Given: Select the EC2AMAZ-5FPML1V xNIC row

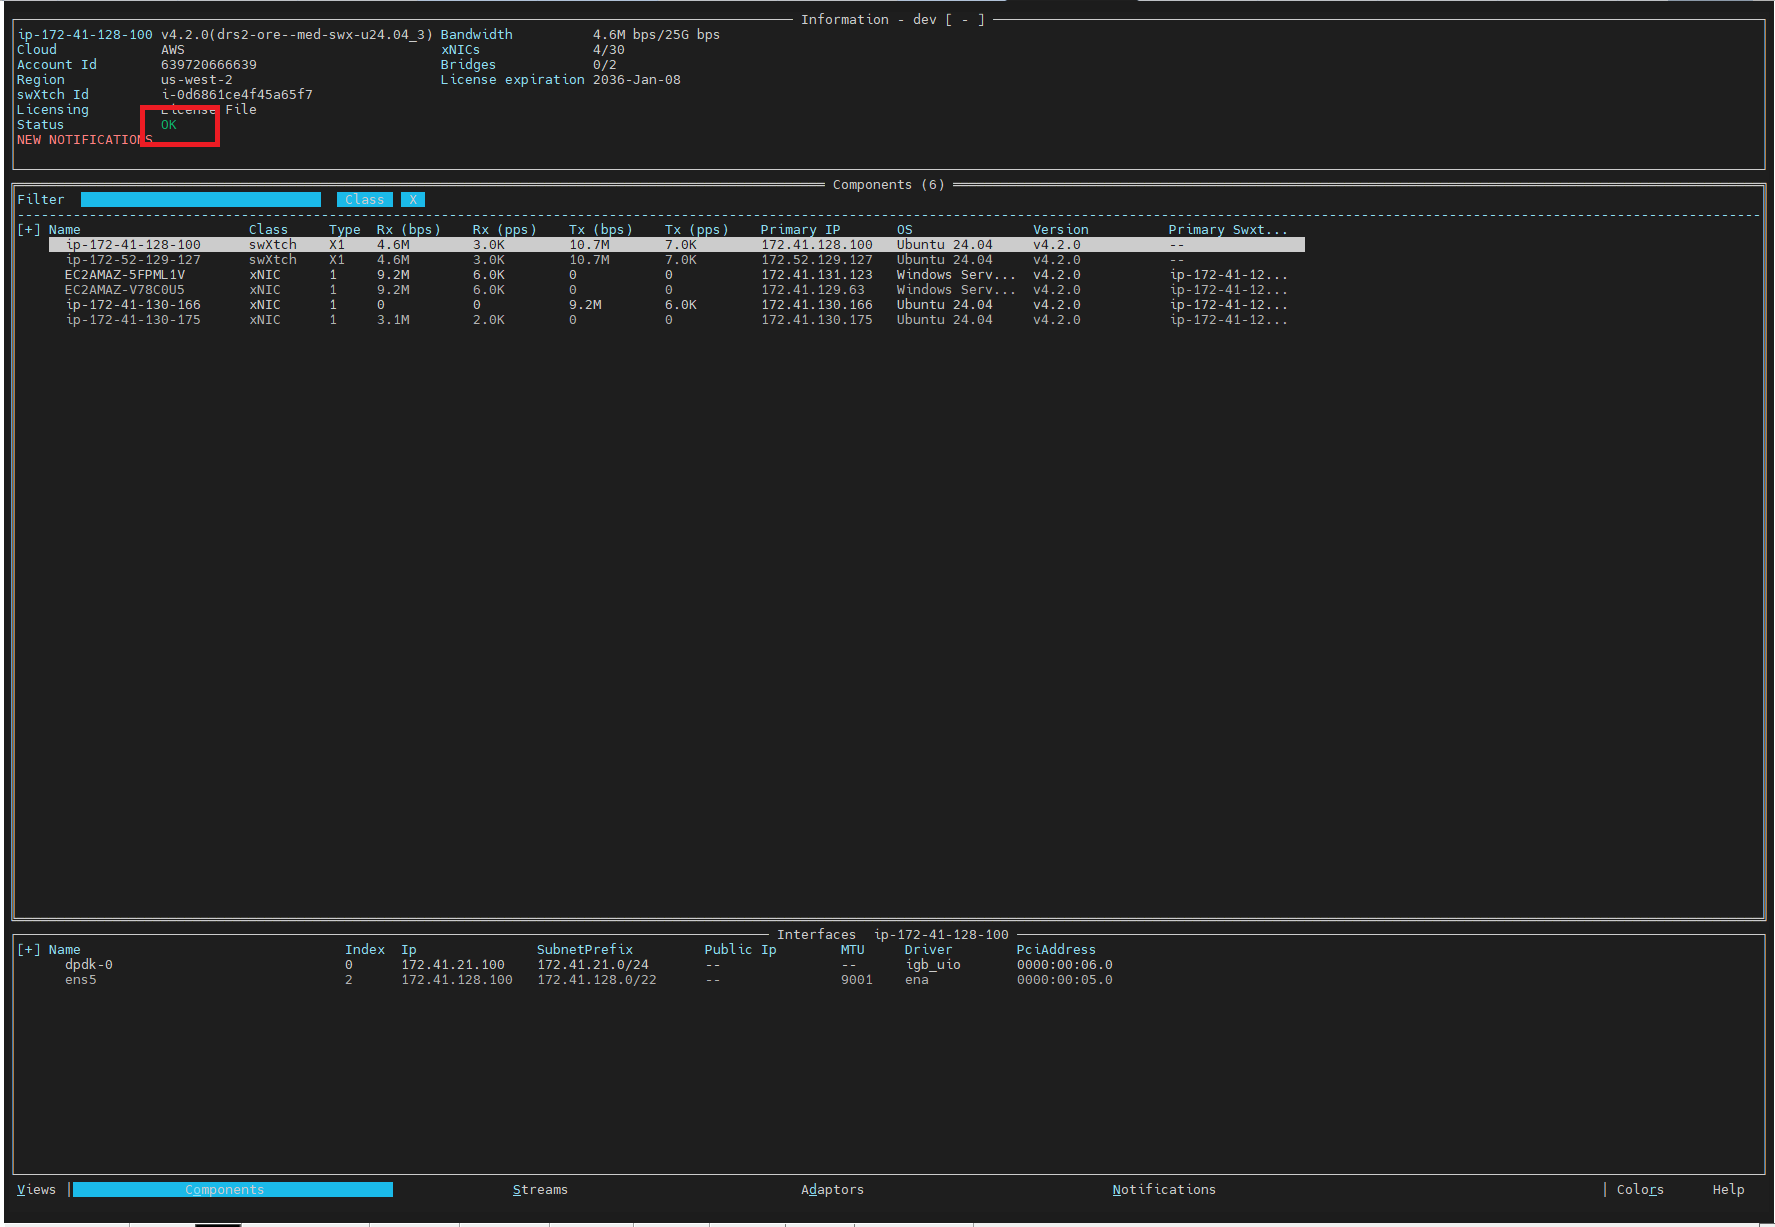Looking at the screenshot, I should 125,275.
